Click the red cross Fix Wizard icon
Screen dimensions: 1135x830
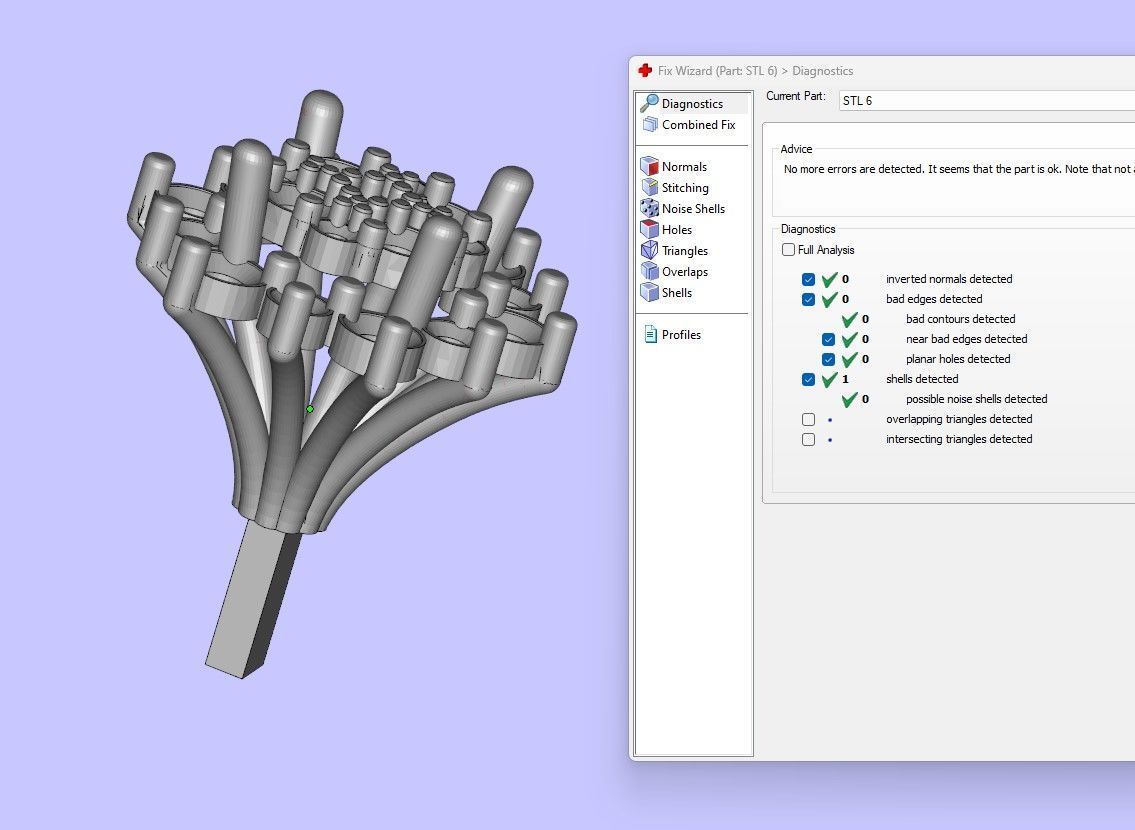click(x=644, y=70)
